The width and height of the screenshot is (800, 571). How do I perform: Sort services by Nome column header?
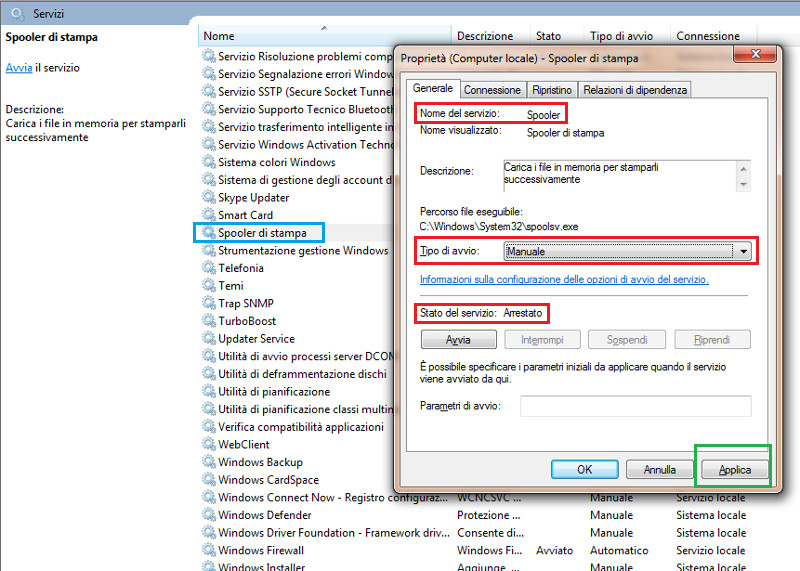coord(324,36)
